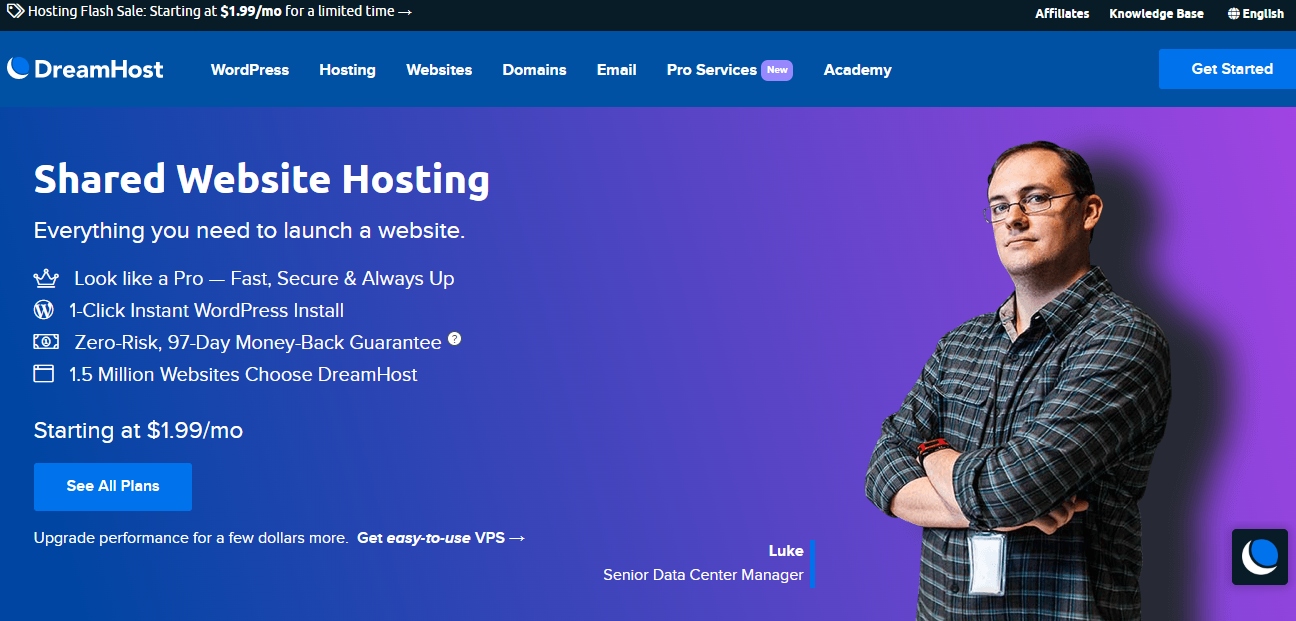The image size is (1296, 621).
Task: Click the globe language icon
Action: pos(1233,14)
